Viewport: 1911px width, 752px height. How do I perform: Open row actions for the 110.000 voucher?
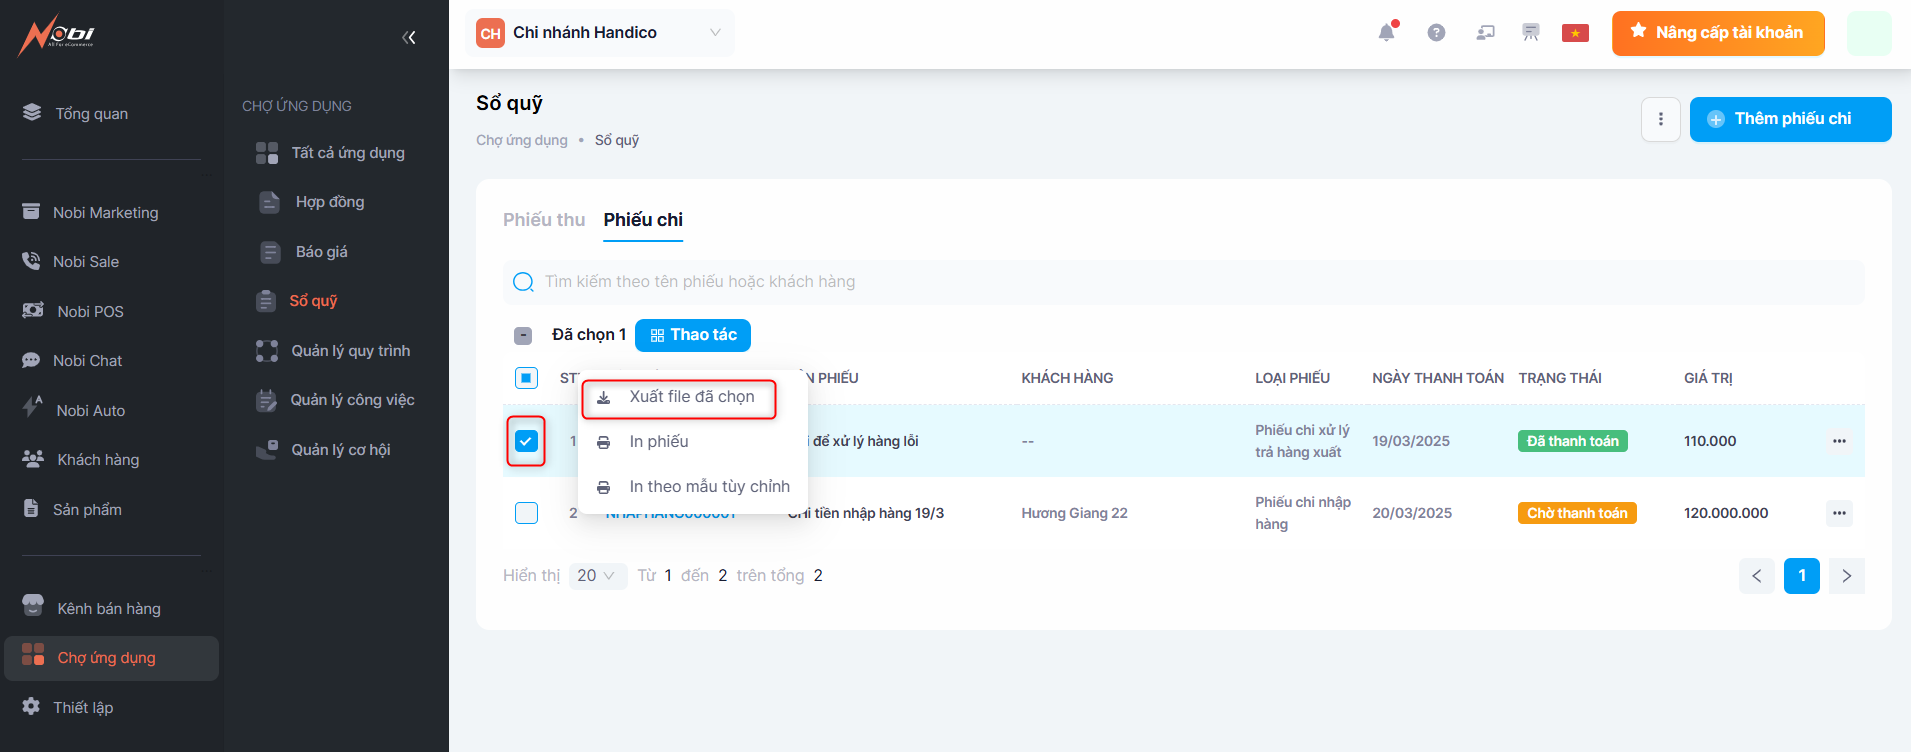[1838, 441]
